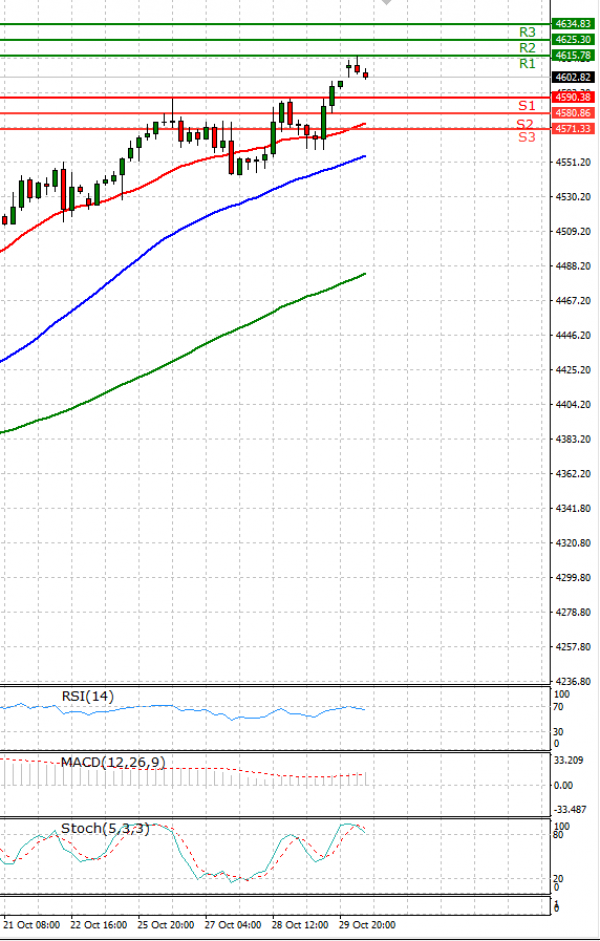Click the 28 Oct 12:00 time label
This screenshot has width=600, height=941.
299,925
